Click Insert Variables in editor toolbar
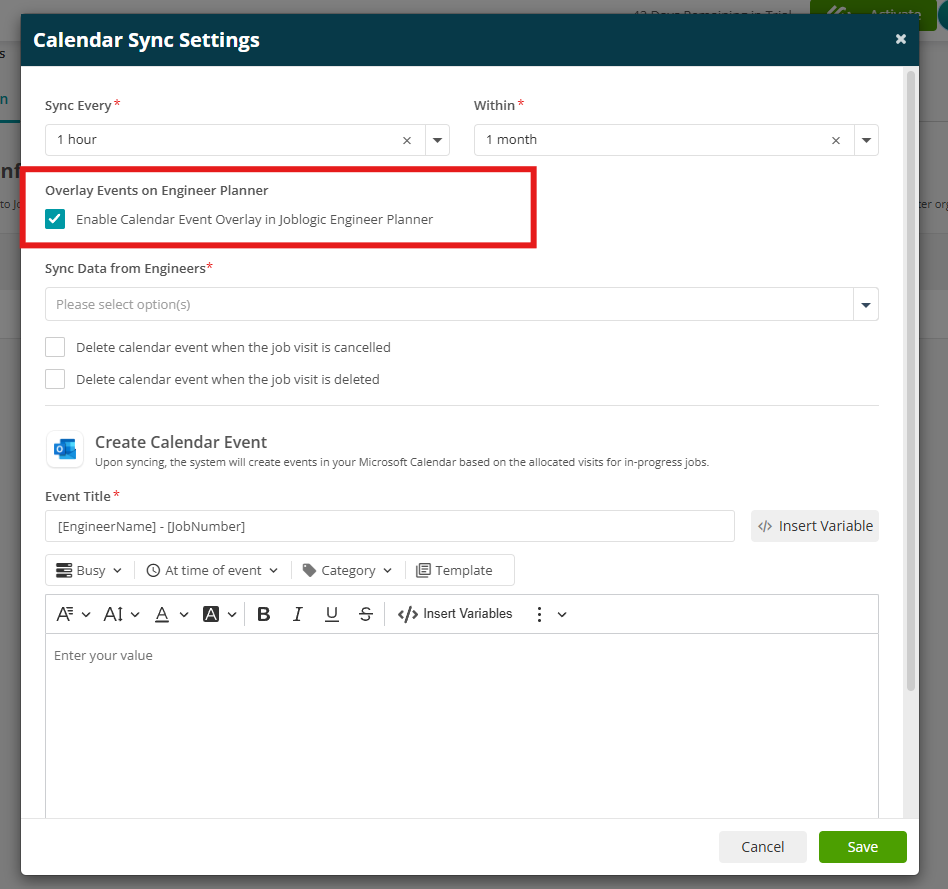 pos(455,614)
